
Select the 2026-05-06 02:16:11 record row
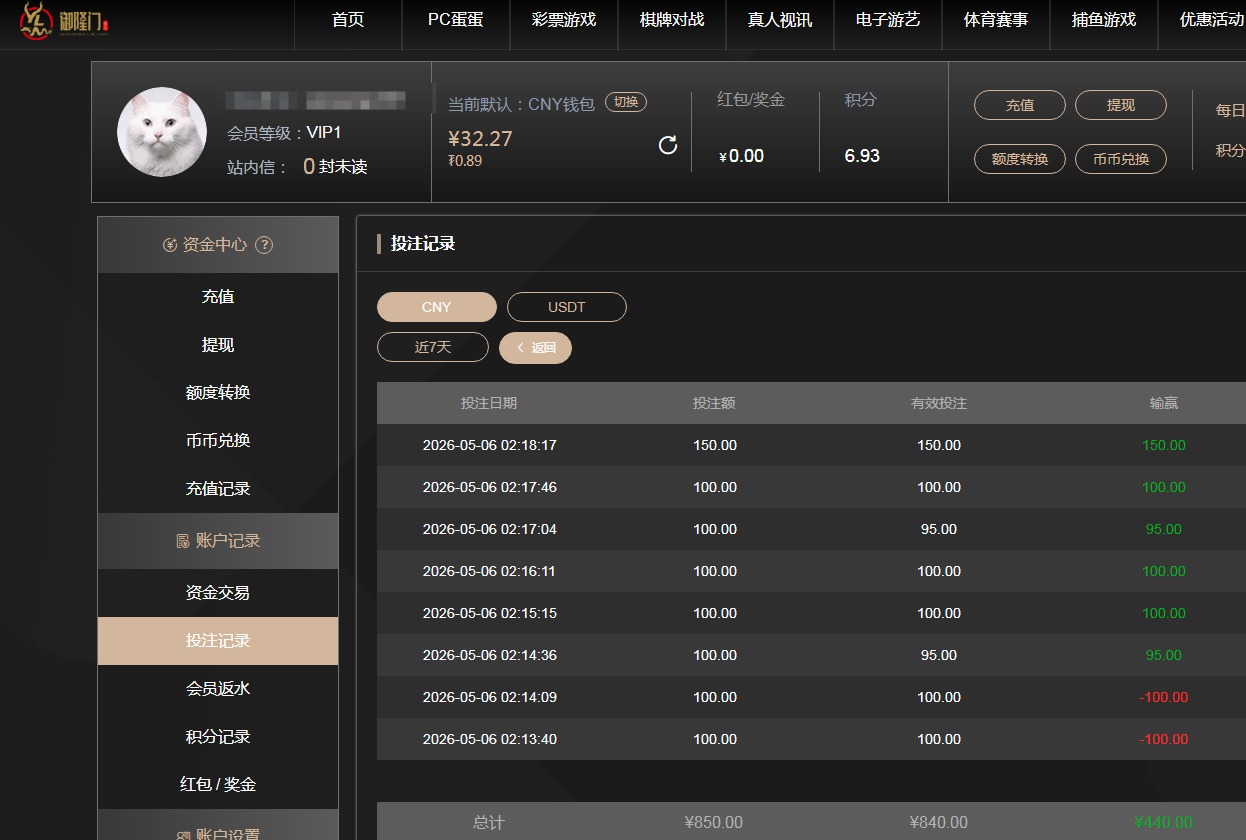pyautogui.click(x=811, y=571)
